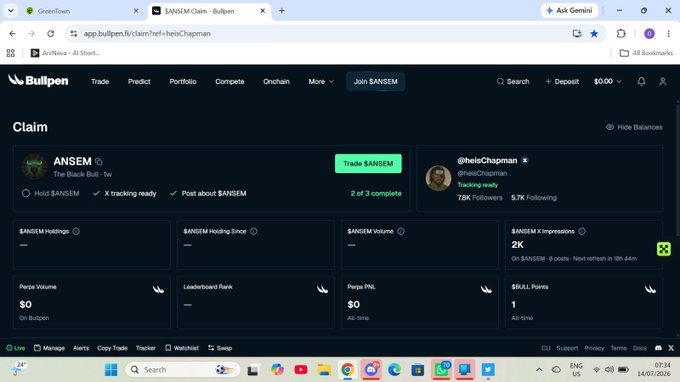Open the Support link

(567, 348)
